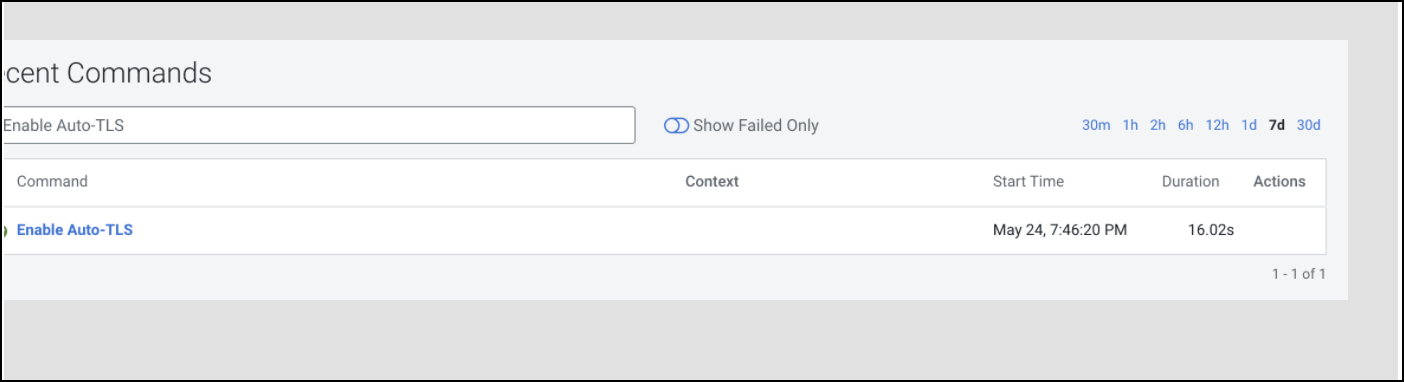Image resolution: width=1404 pixels, height=382 pixels.
Task: Click the Command column header
Action: [x=52, y=182]
